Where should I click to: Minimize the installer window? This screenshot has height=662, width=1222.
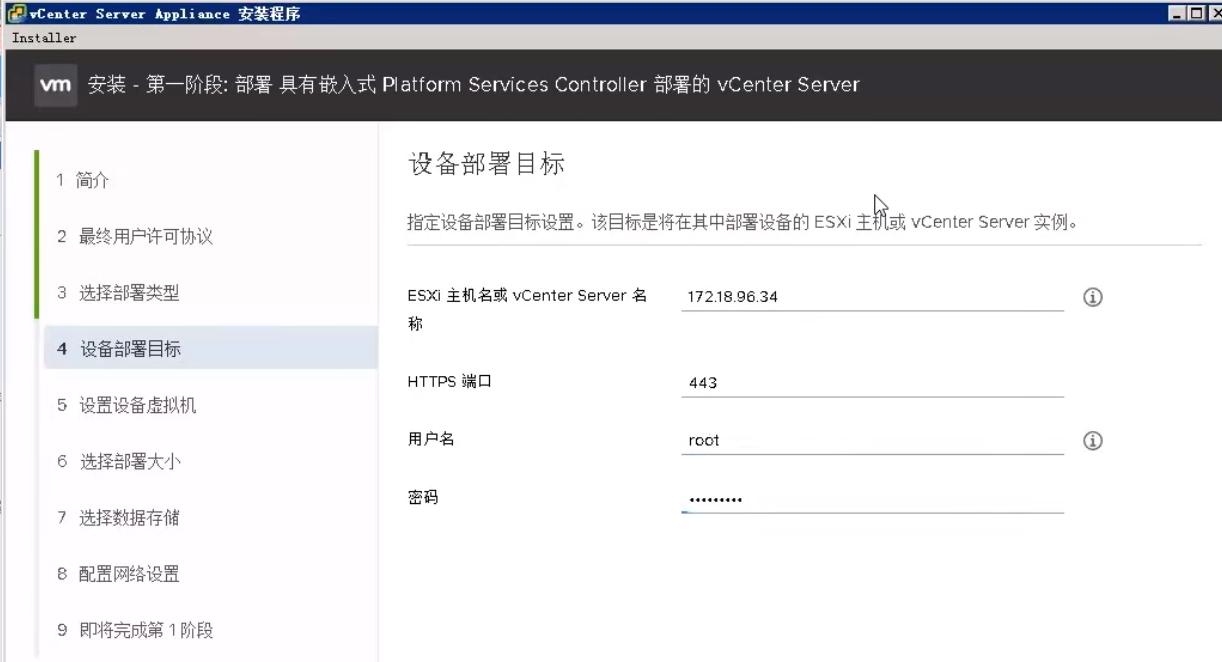1176,14
